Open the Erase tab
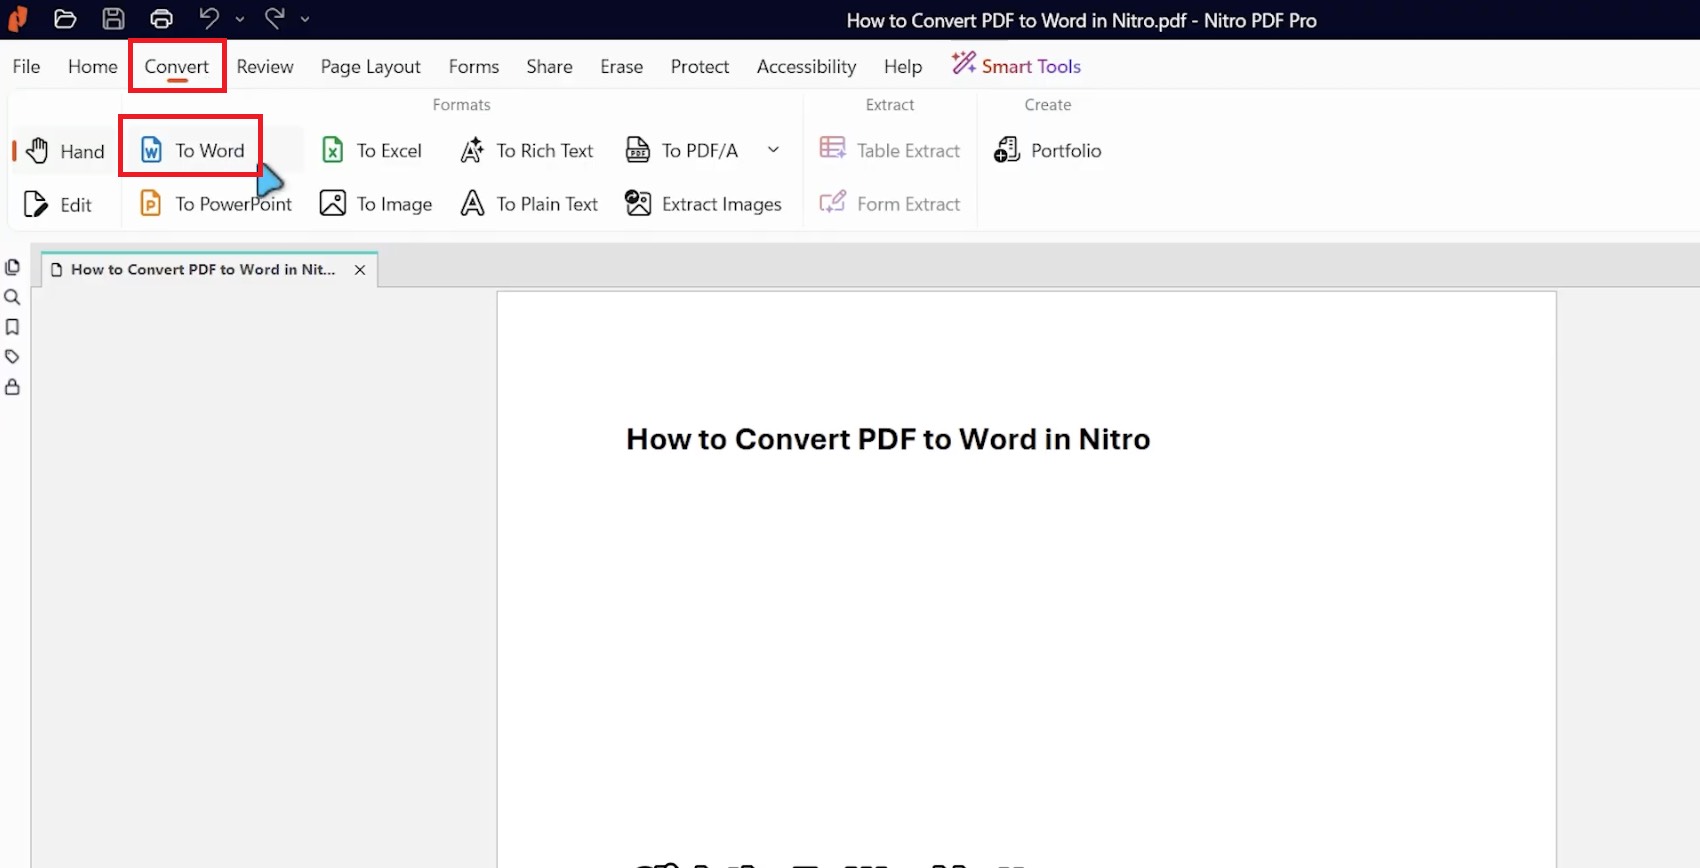This screenshot has height=868, width=1700. pos(621,66)
